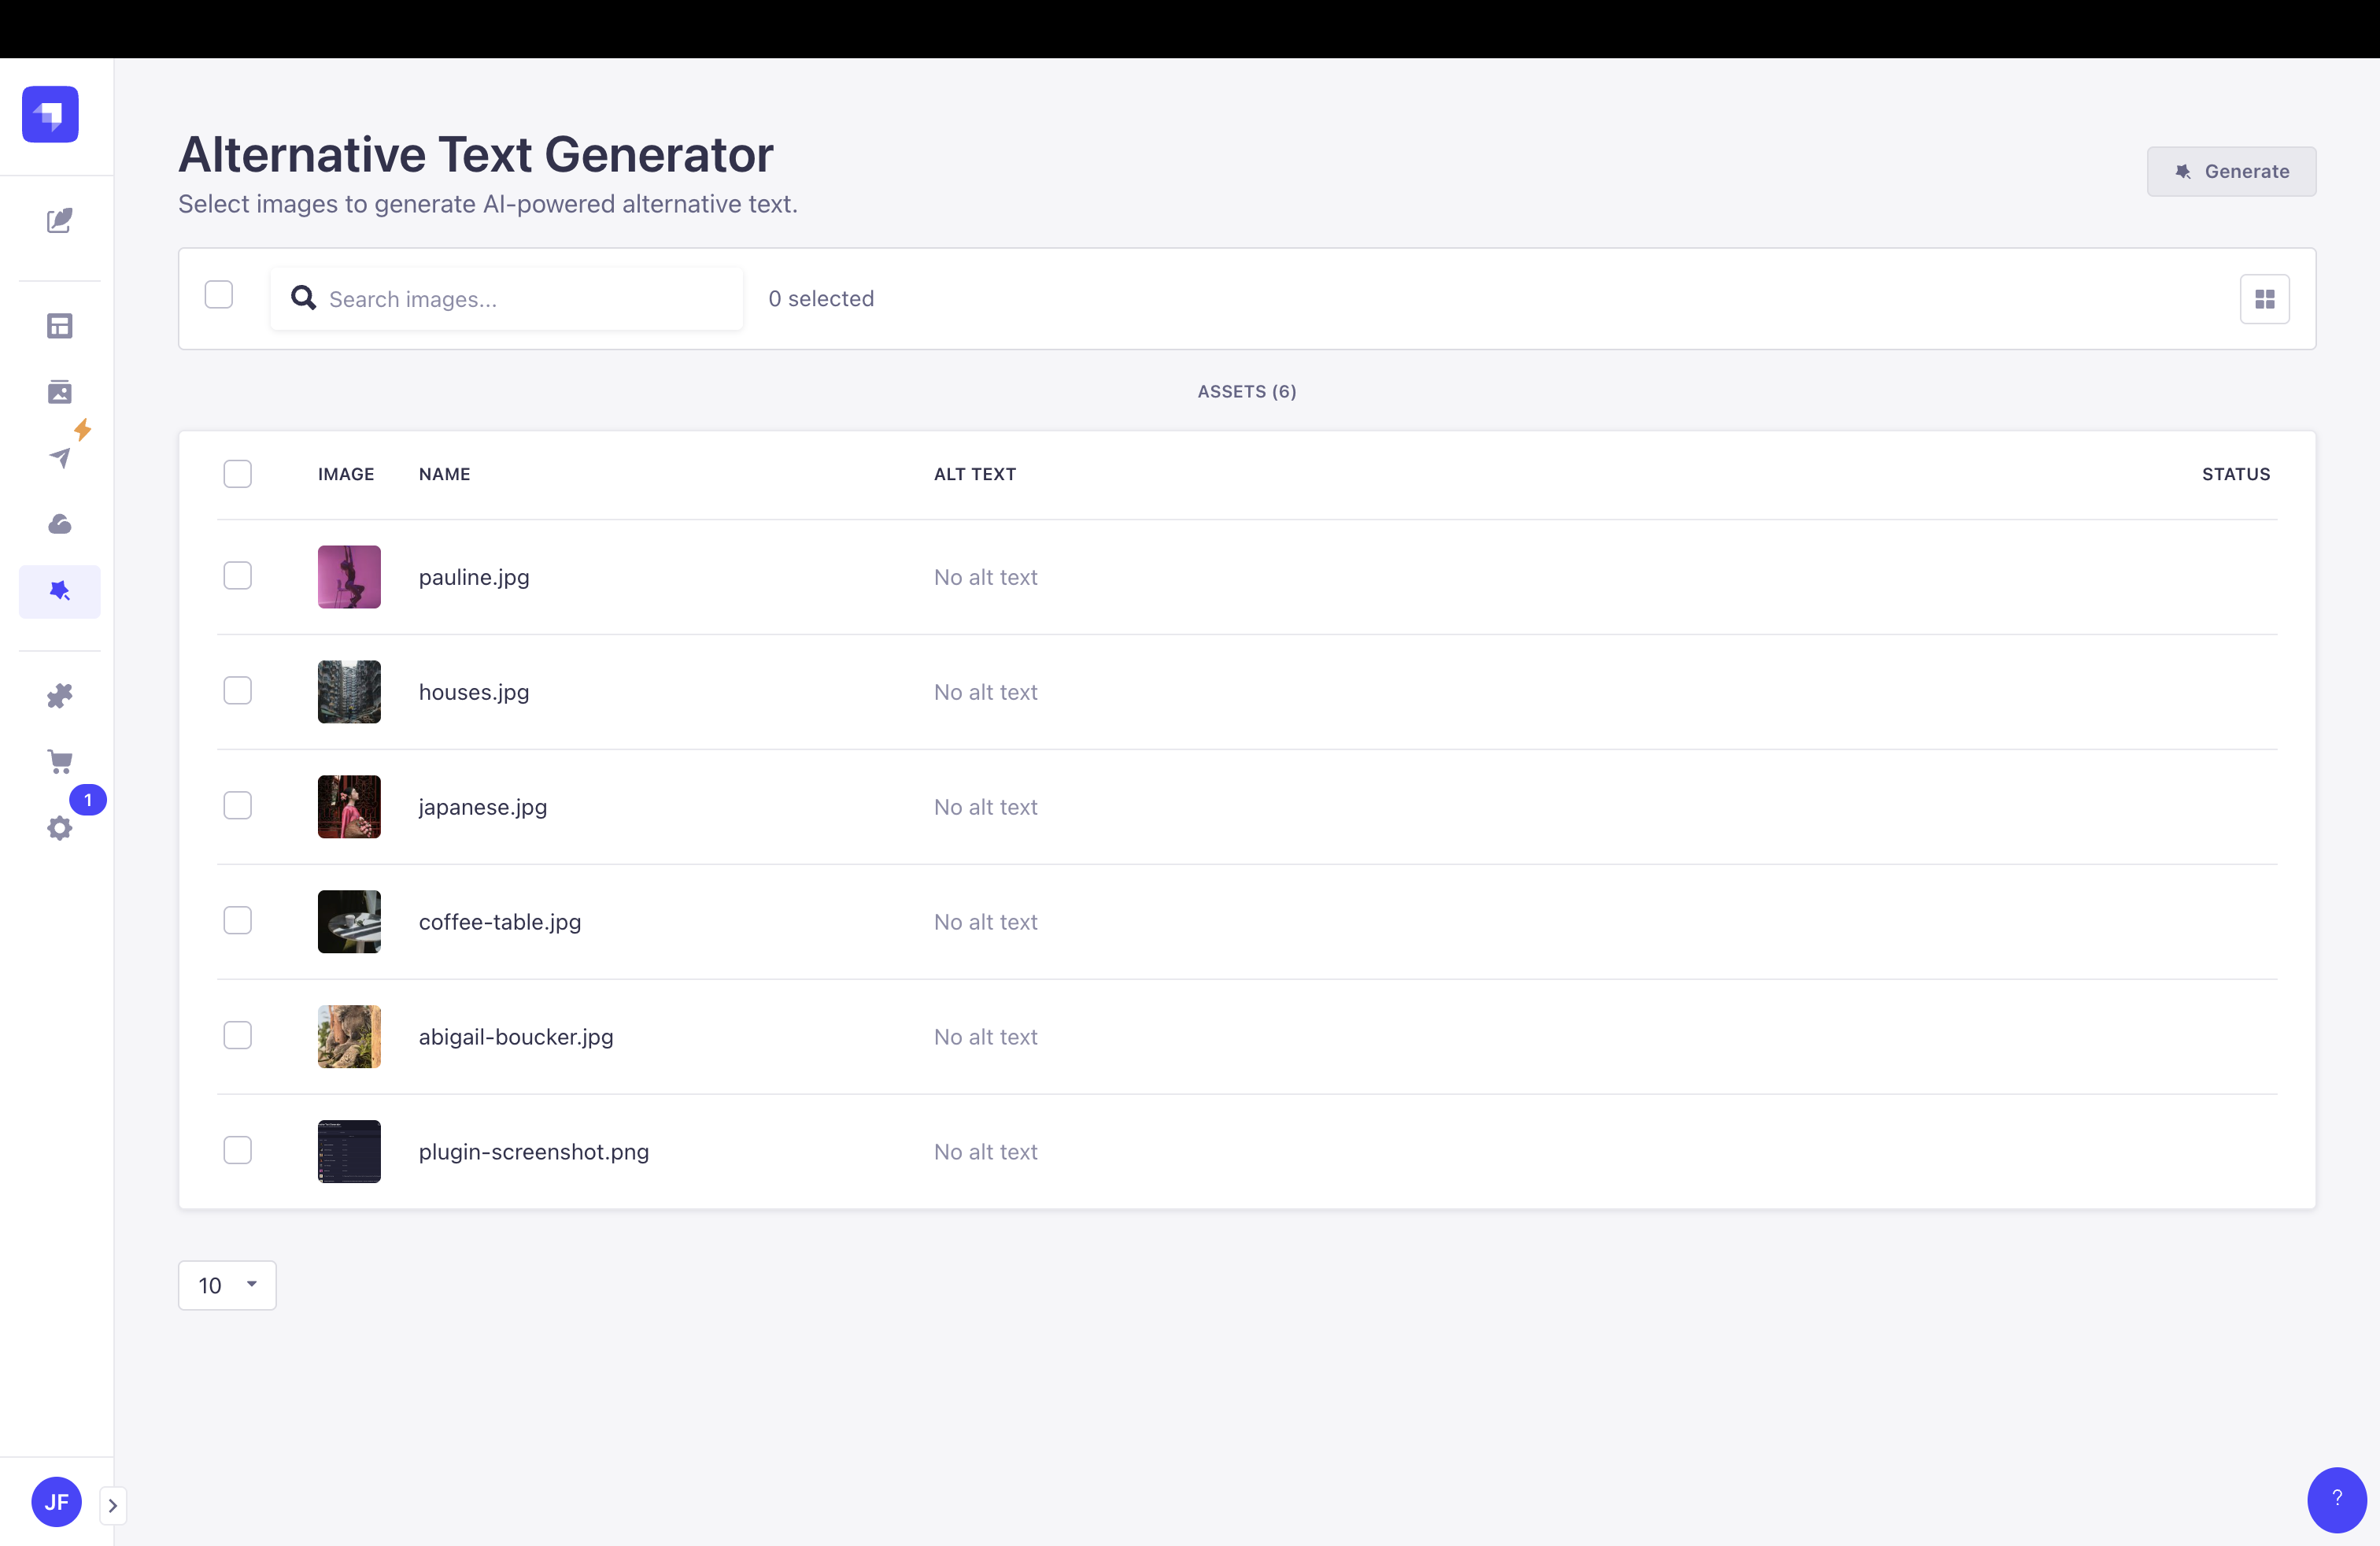Open the Plugins puzzle piece icon
Screen dimensions: 2380x1546
coord(59,696)
